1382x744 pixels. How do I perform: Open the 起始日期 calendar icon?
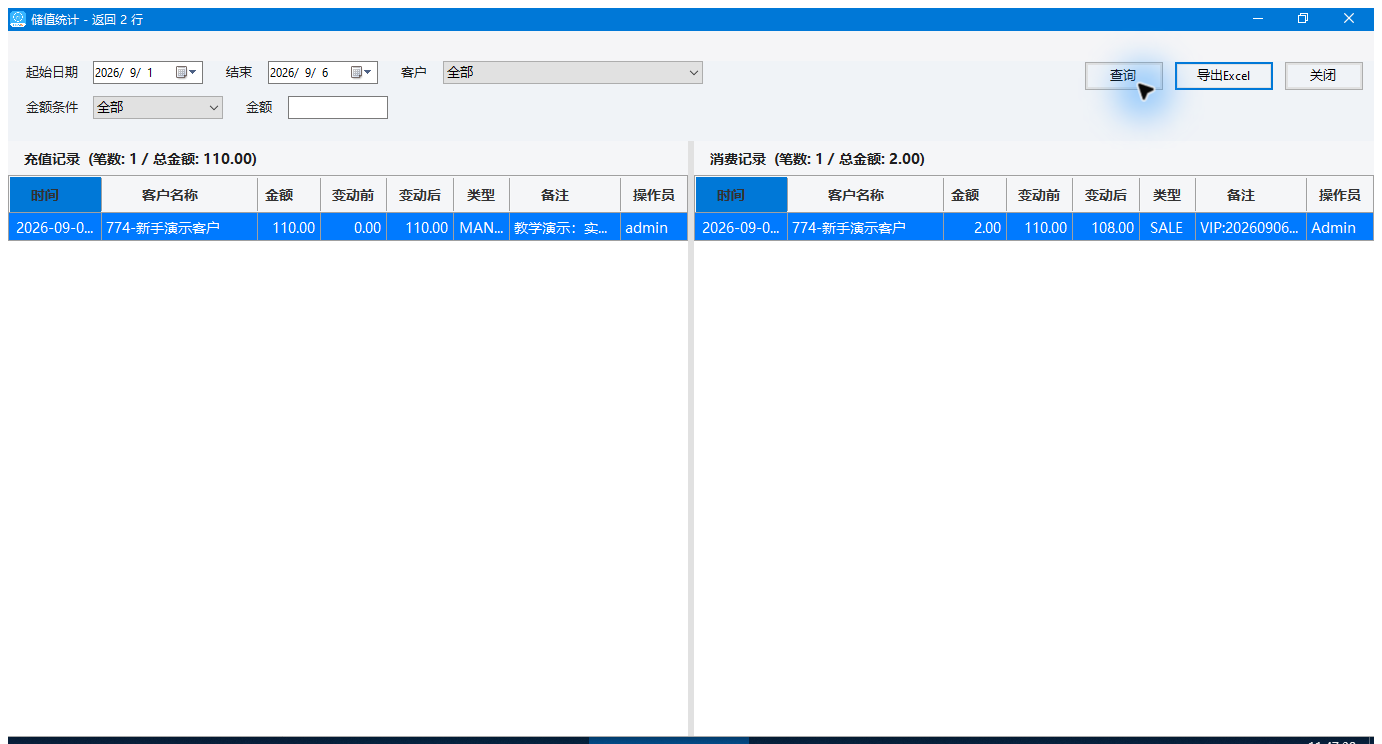pos(181,72)
